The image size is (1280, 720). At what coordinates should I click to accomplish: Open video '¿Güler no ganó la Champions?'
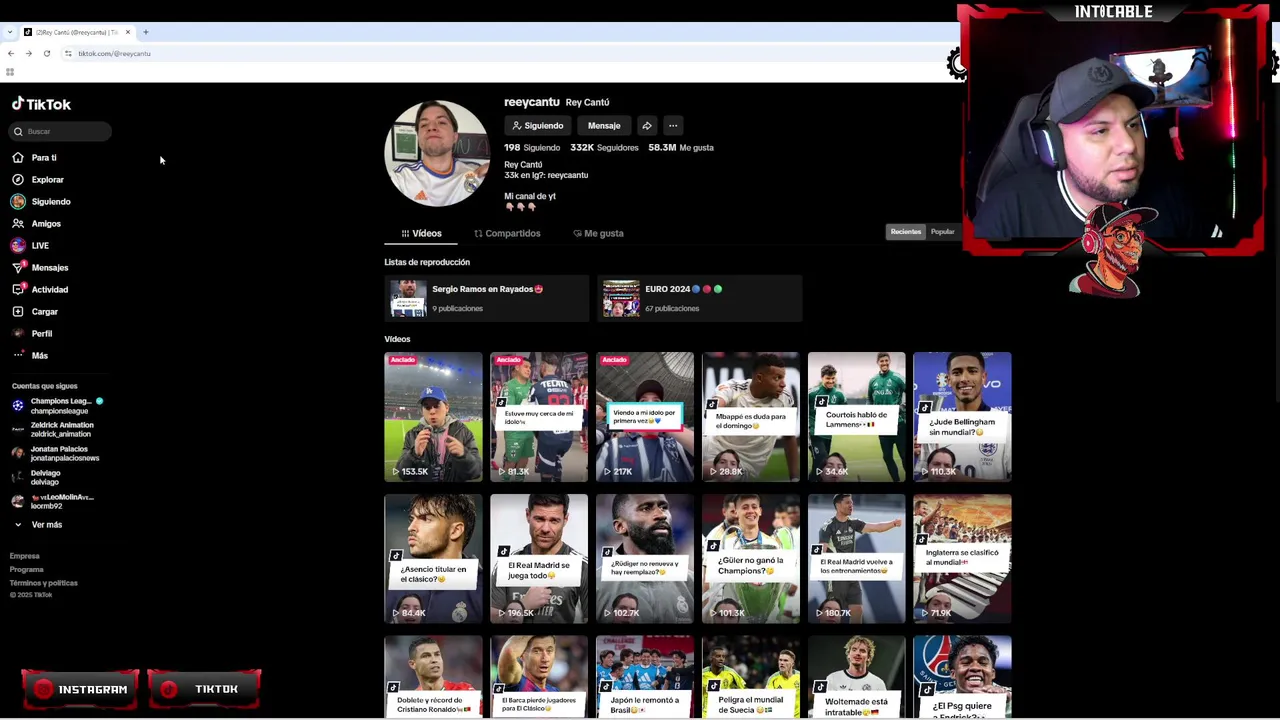point(751,558)
